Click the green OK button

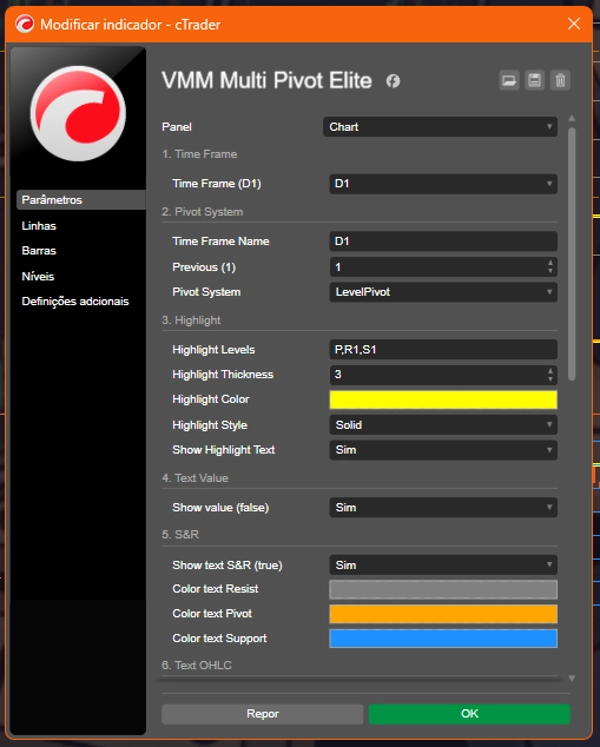point(469,714)
